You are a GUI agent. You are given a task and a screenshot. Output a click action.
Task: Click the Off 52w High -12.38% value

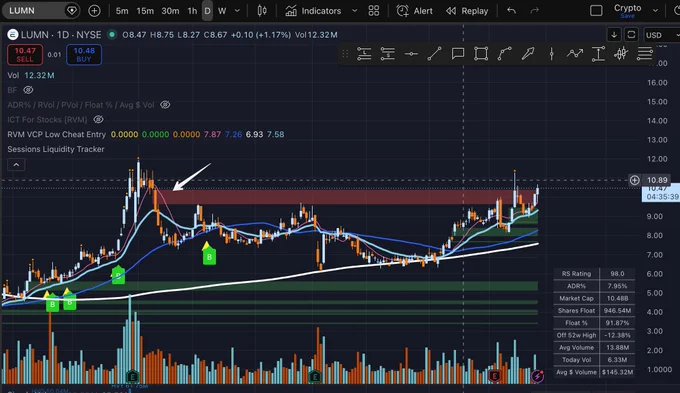(617, 335)
